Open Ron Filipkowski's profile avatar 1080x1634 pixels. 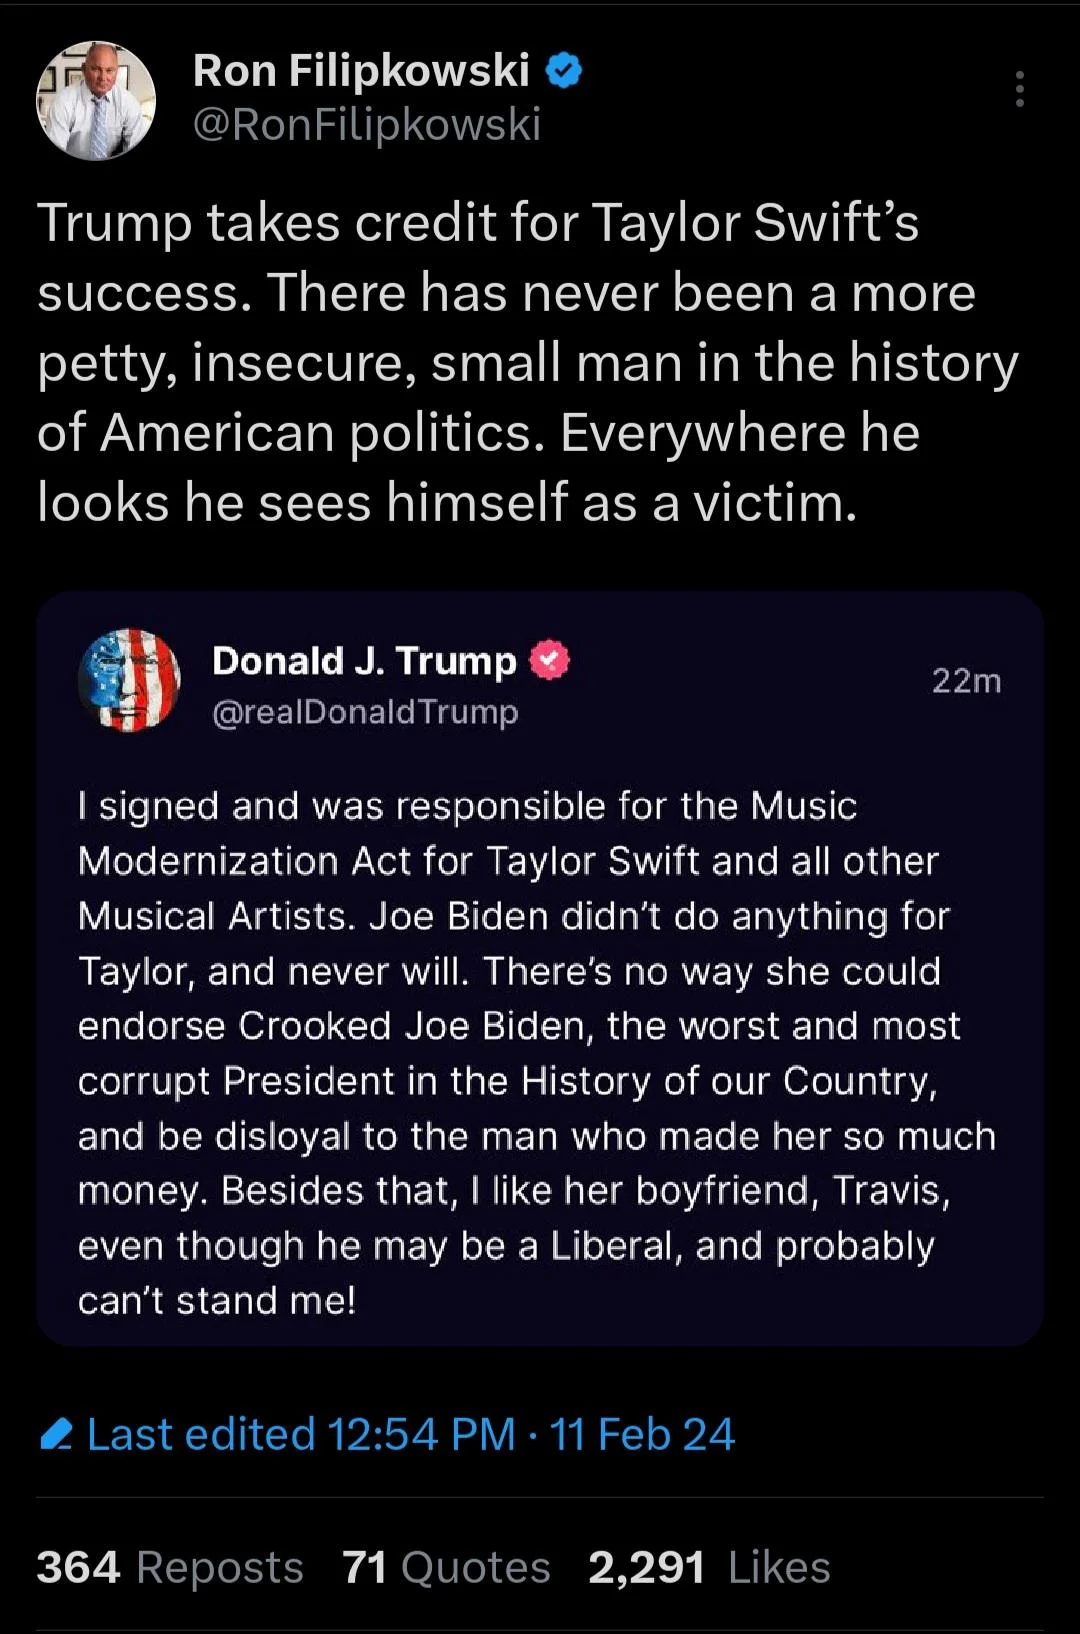(x=96, y=100)
